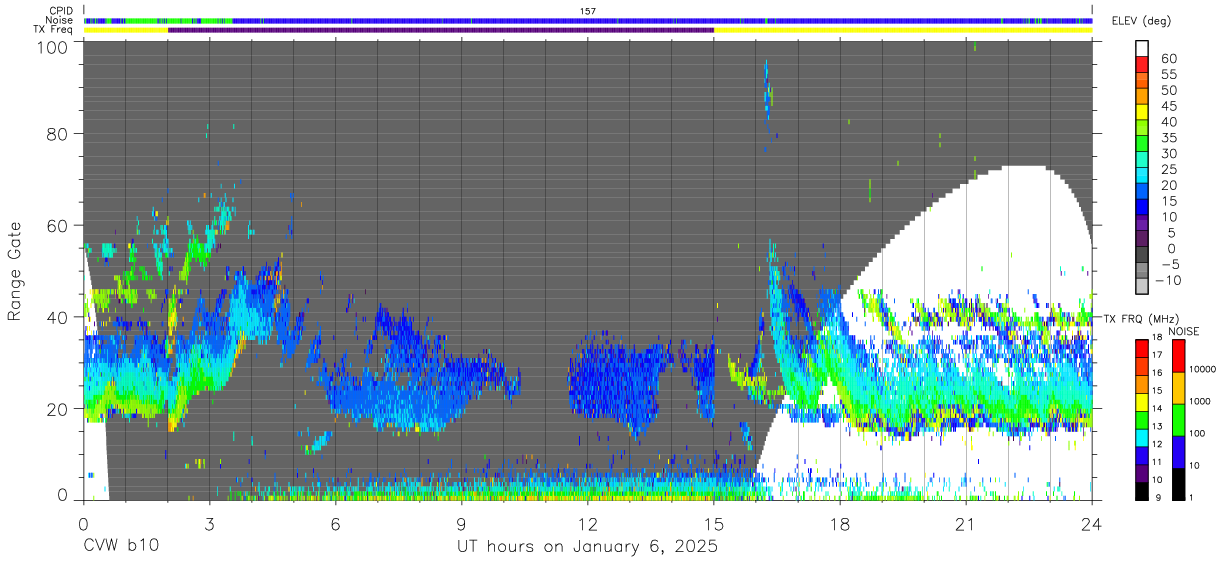Click the 'UT hours on January 6, 2025' axis title
The width and height of the screenshot is (1228, 567).
(x=587, y=547)
